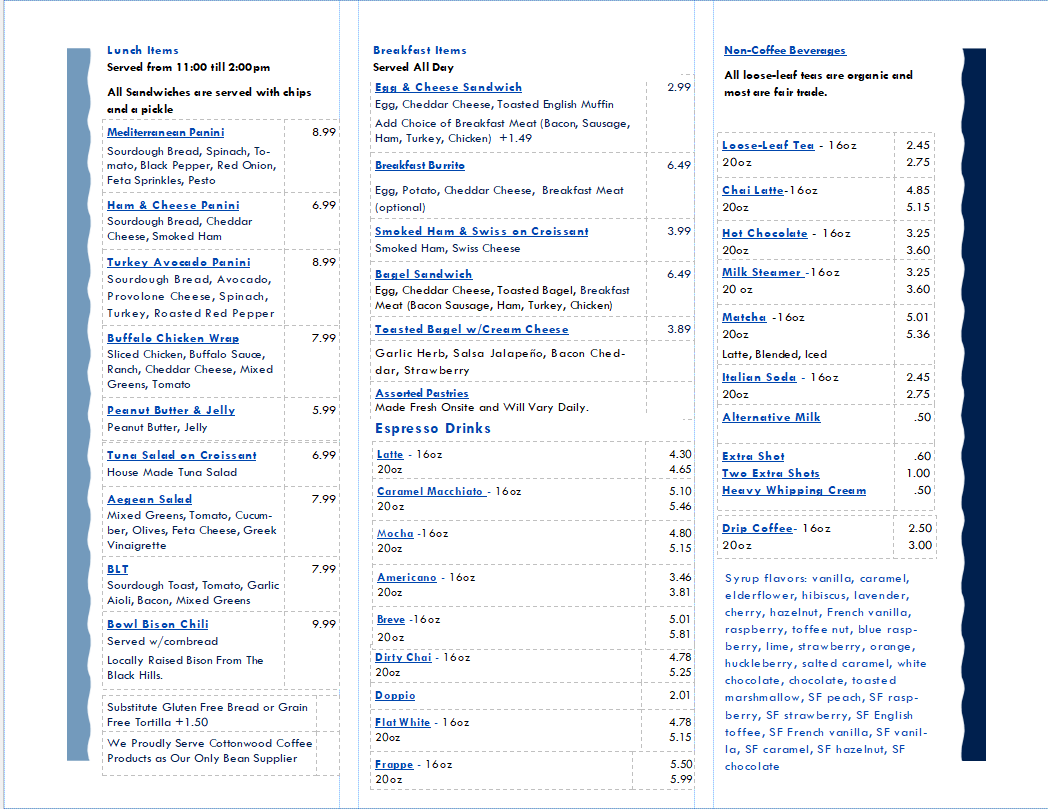1048x809 pixels.
Task: Click the Non-Coffee Beverages header
Action: pyautogui.click(x=784, y=50)
